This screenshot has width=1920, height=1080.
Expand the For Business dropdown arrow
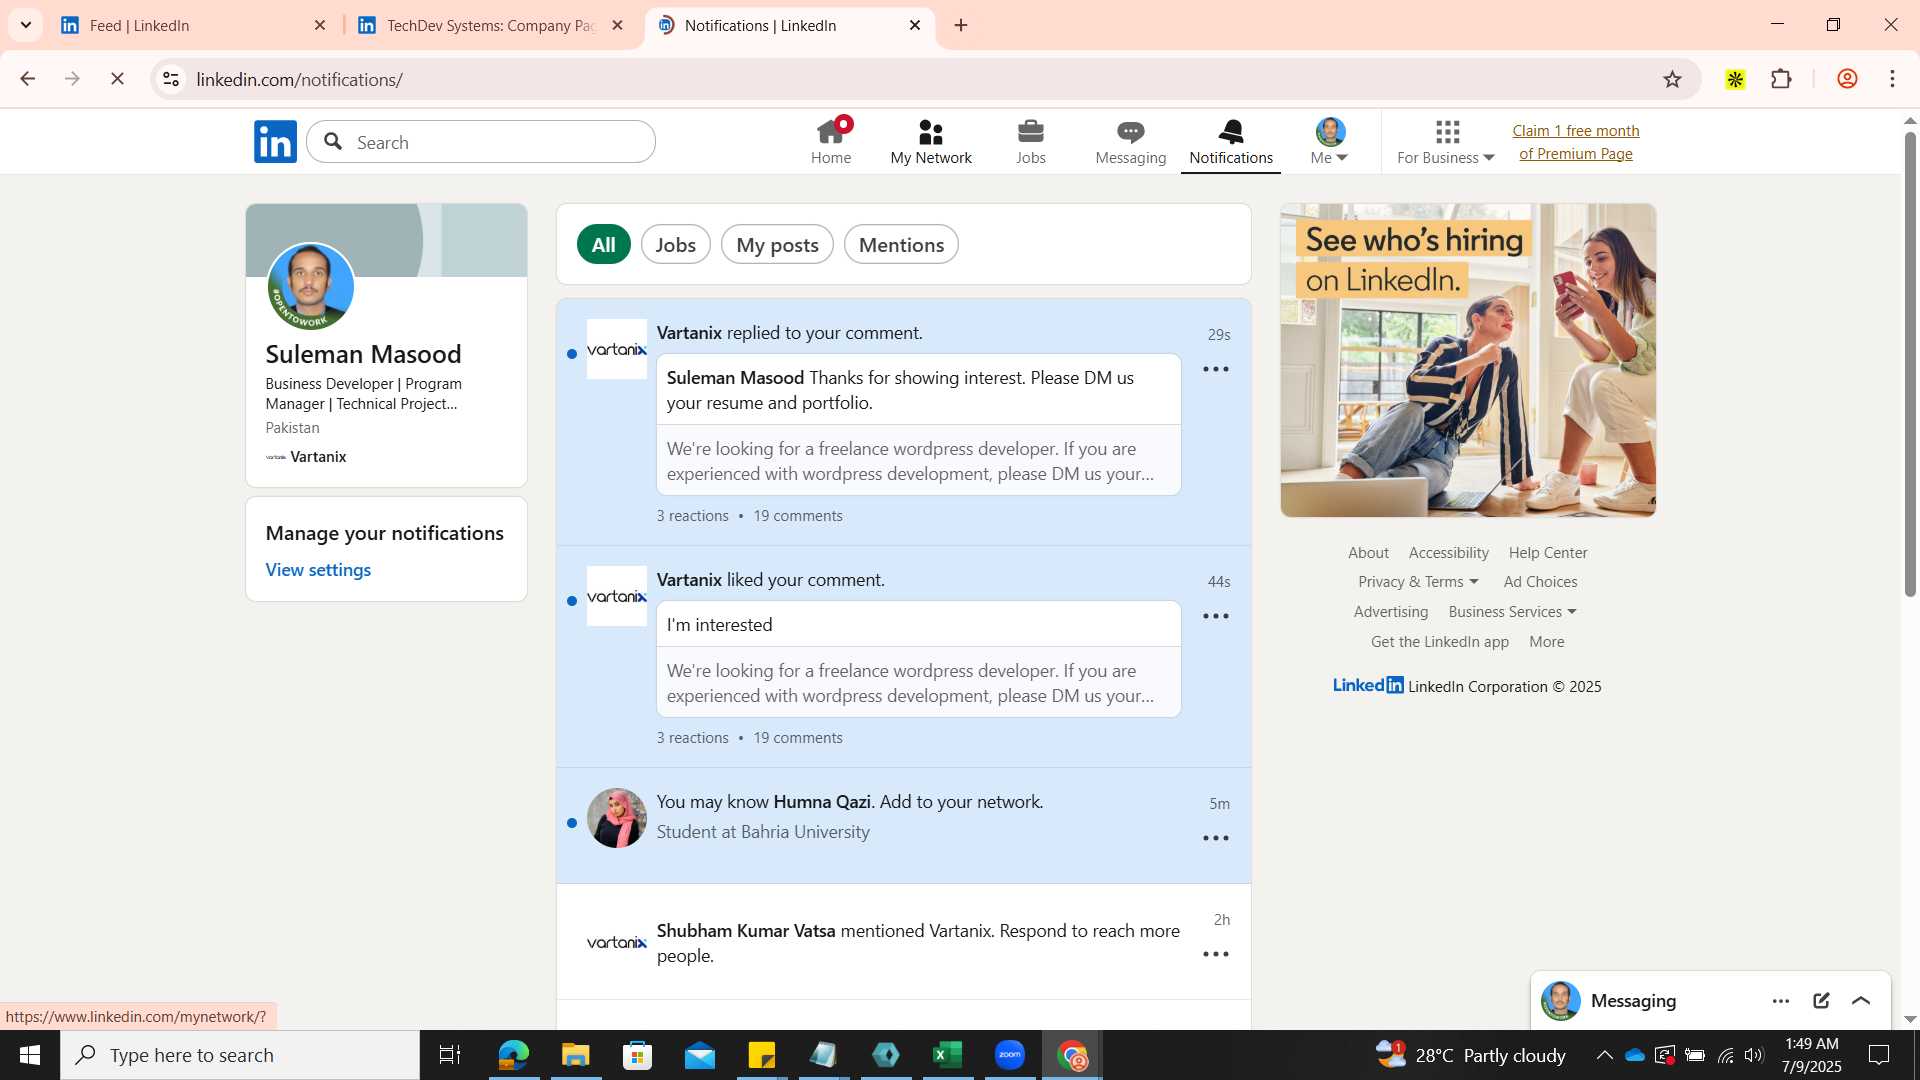click(x=1488, y=158)
